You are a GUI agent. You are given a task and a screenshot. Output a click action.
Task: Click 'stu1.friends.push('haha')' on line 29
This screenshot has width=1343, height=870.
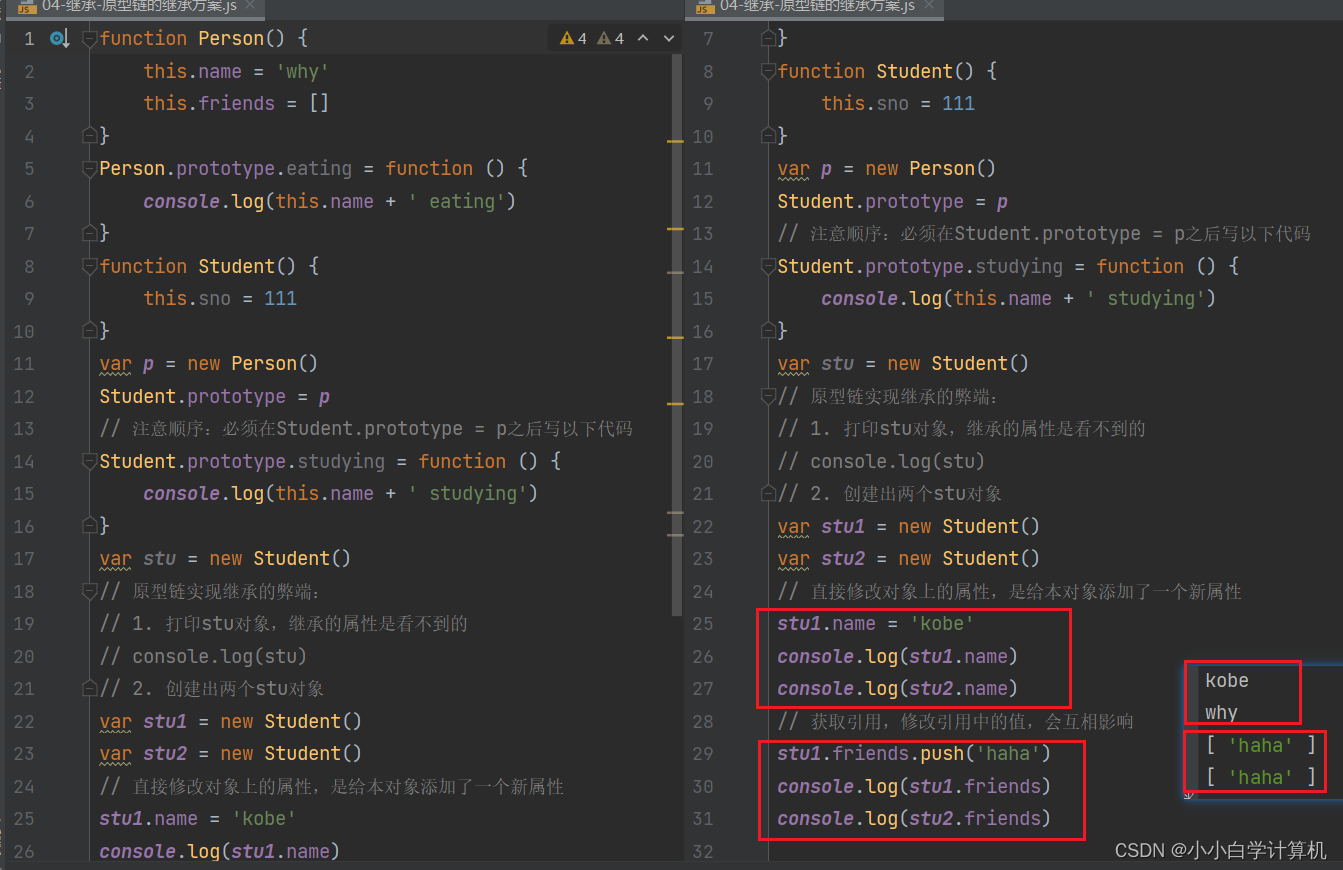914,753
